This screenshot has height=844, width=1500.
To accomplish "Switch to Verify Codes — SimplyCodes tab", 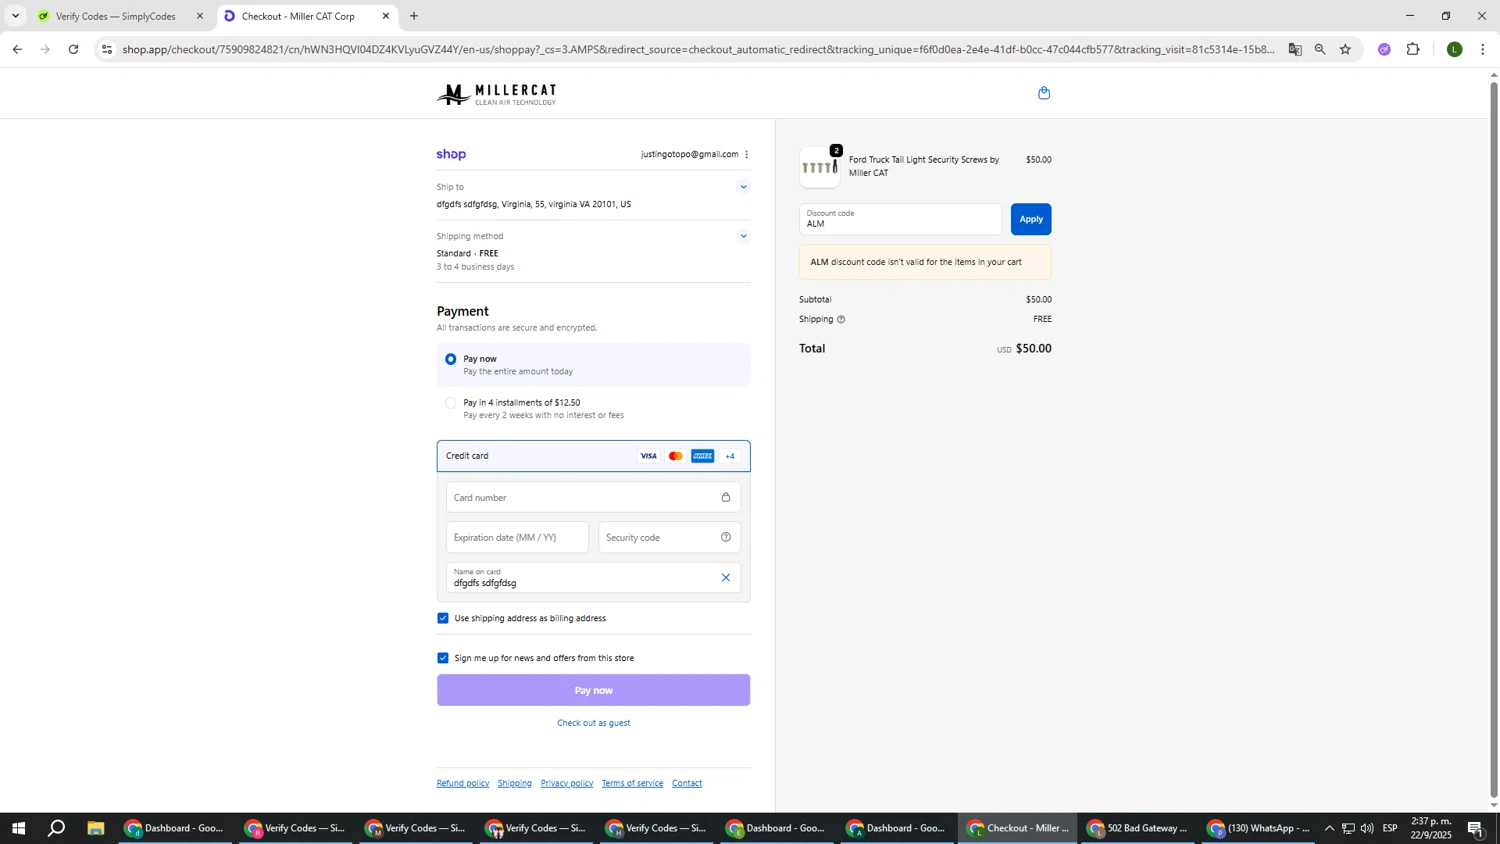I will point(118,16).
